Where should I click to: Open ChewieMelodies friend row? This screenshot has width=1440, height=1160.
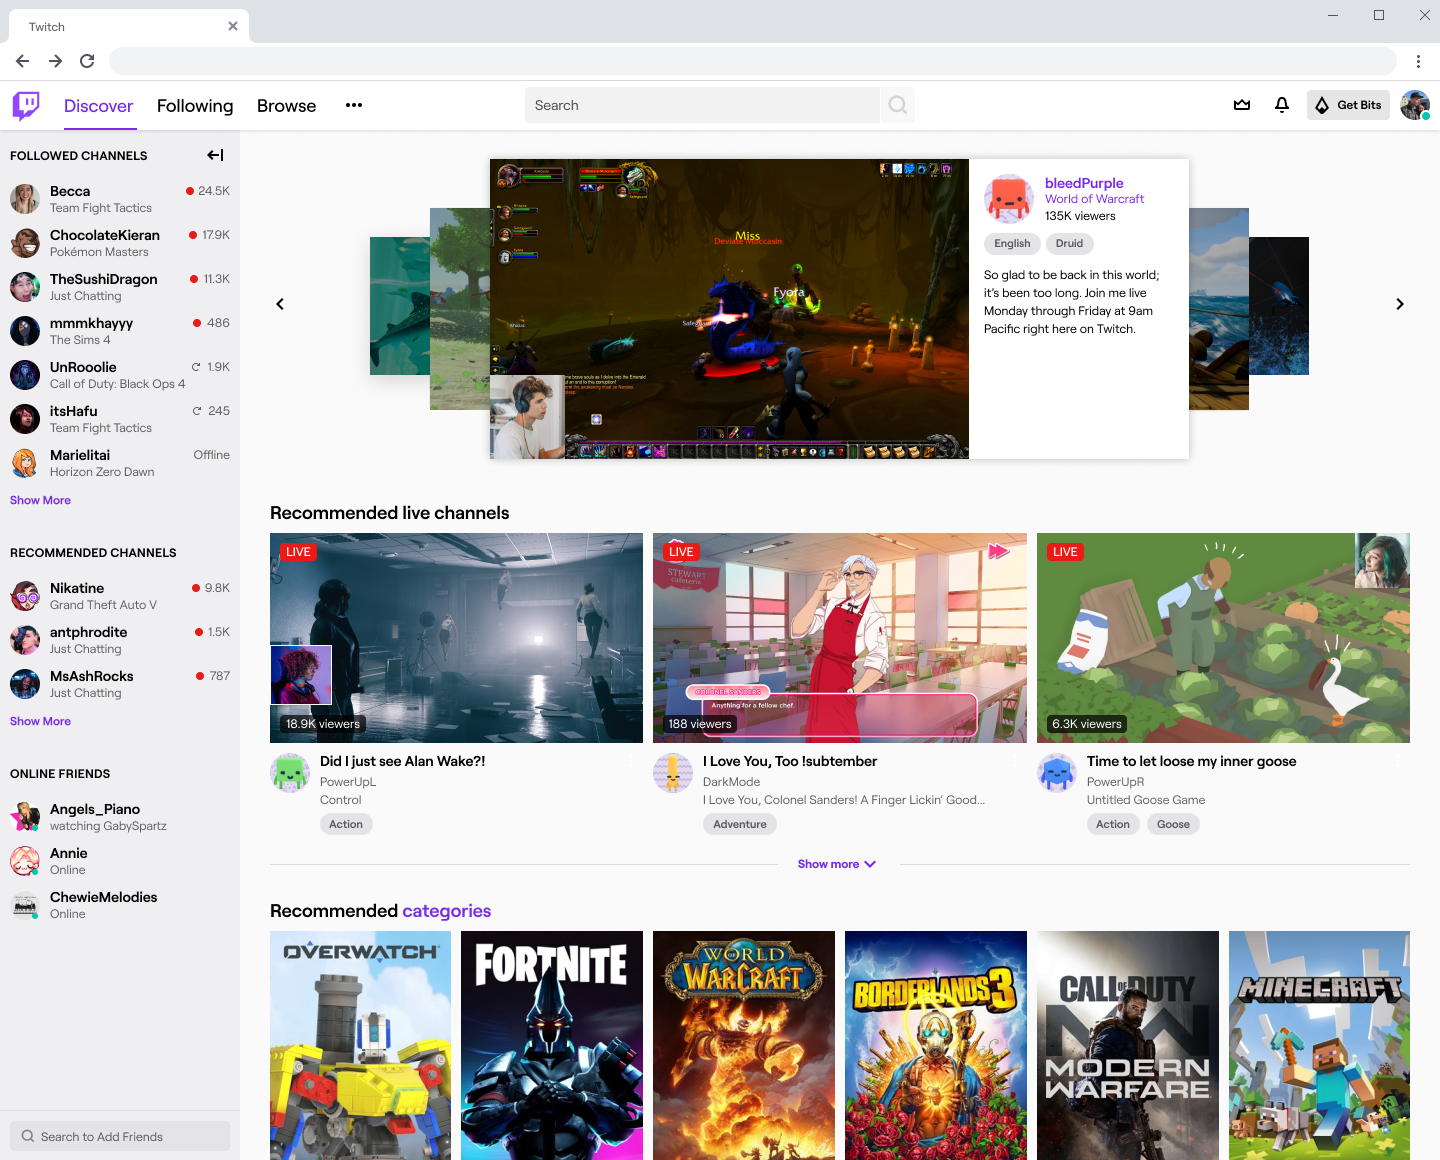pos(120,905)
